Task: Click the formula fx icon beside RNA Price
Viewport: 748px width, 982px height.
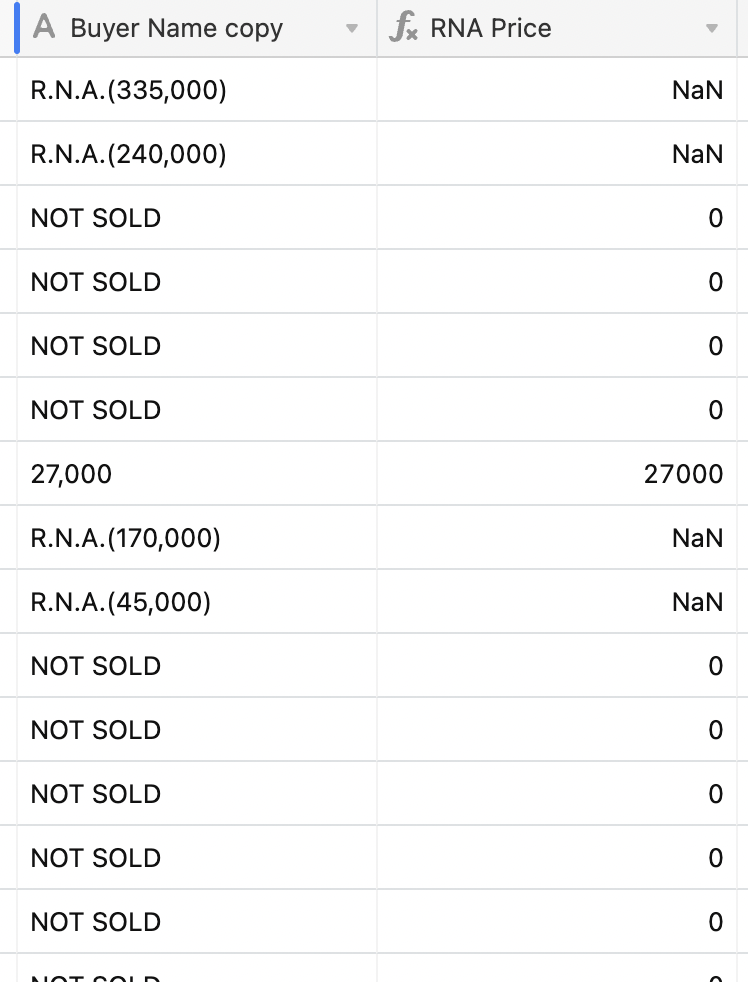Action: [x=403, y=28]
